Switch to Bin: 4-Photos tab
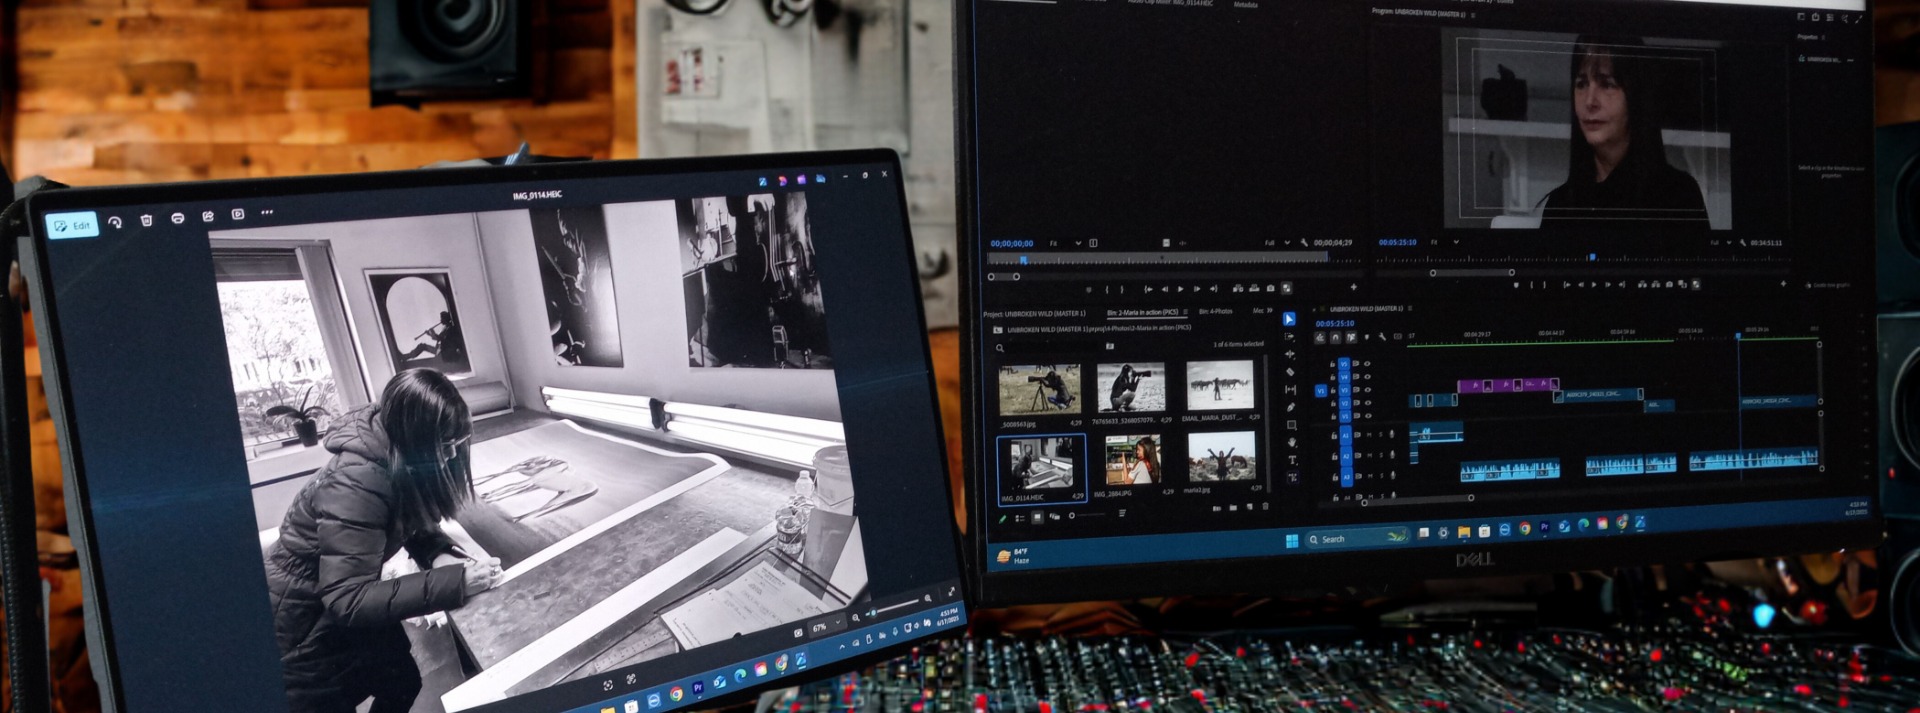The image size is (1920, 713). click(x=1215, y=311)
